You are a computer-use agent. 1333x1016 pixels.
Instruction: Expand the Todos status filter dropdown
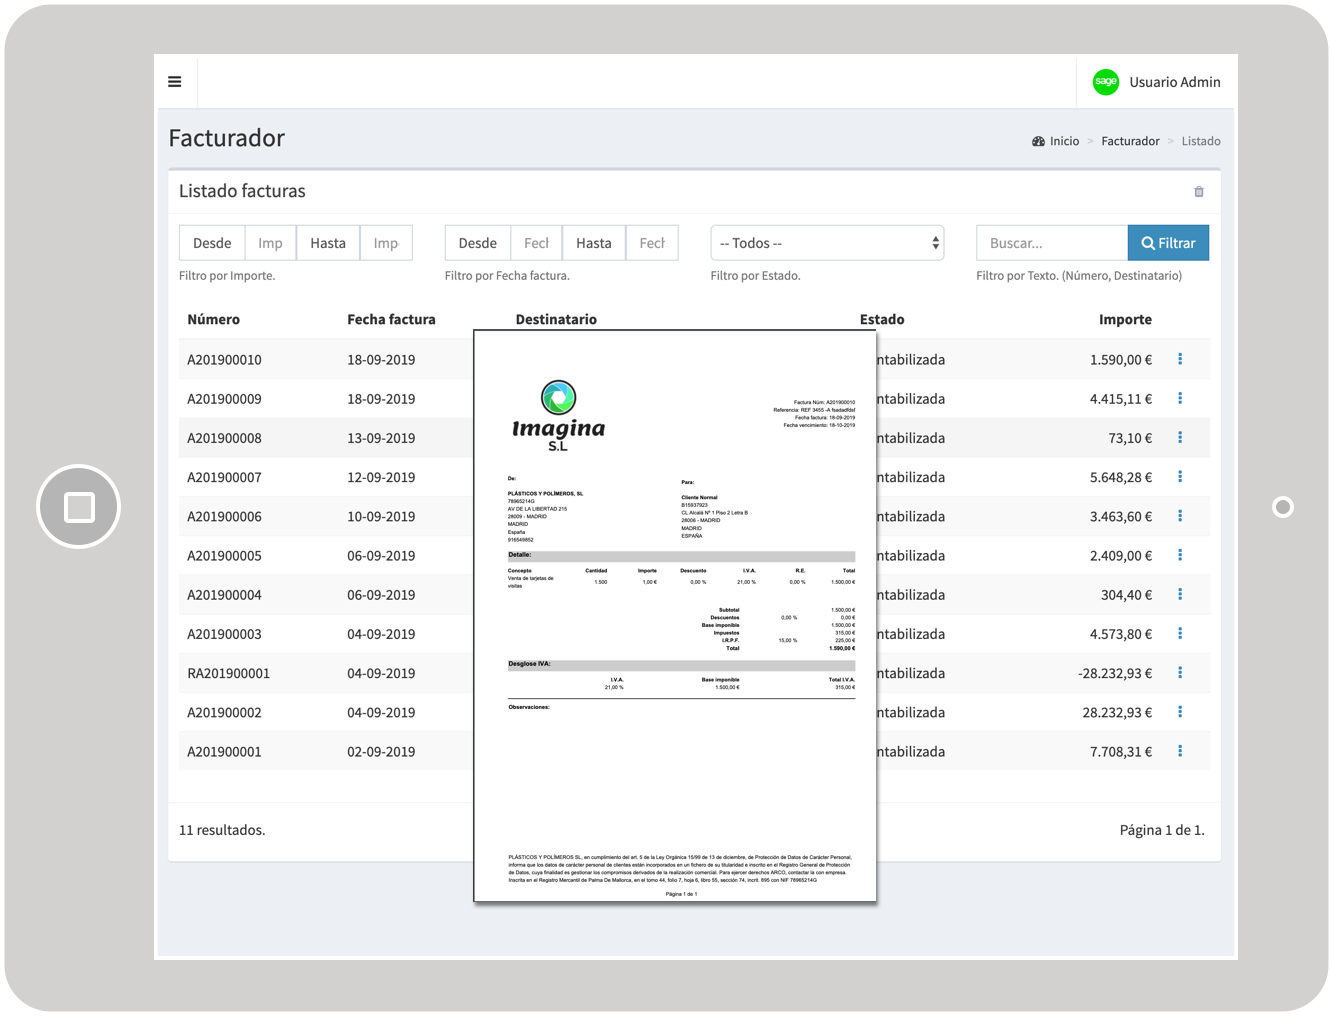tap(827, 243)
